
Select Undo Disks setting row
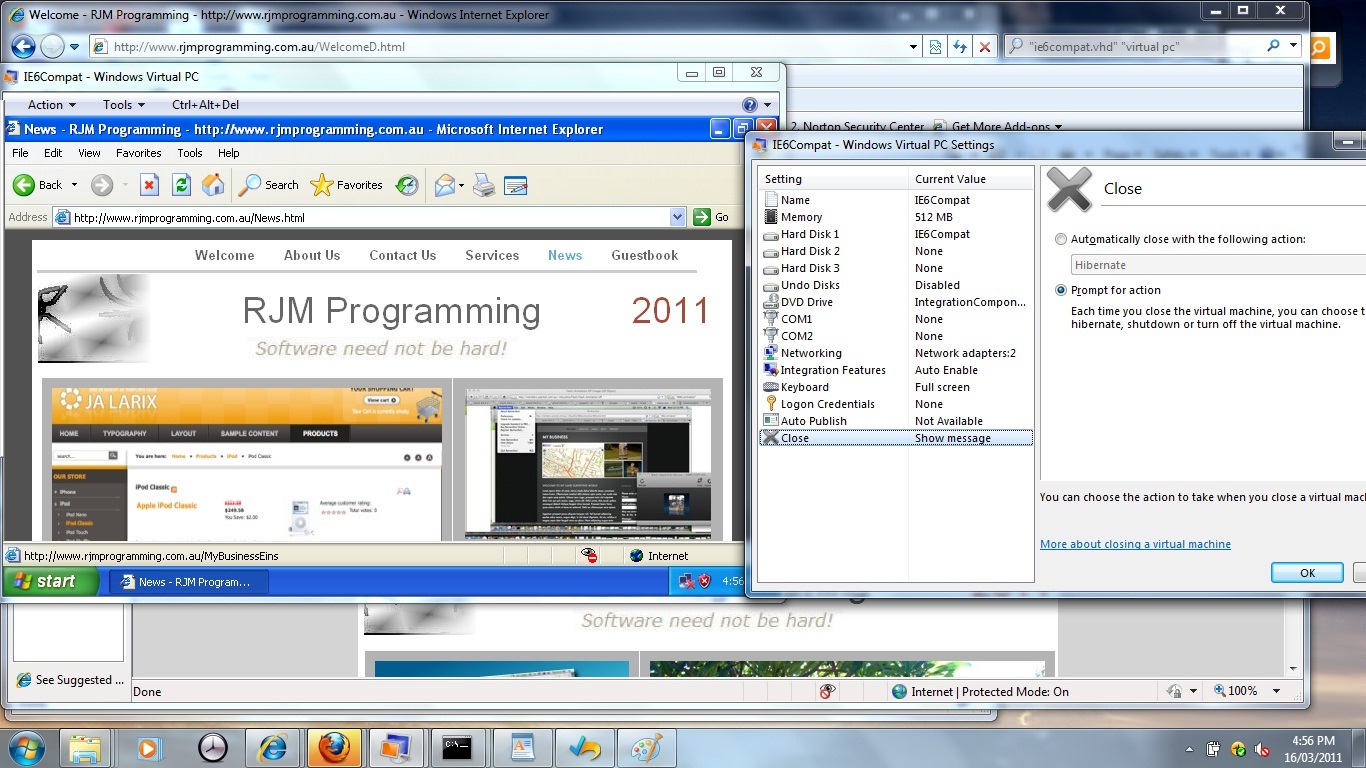[x=896, y=285]
